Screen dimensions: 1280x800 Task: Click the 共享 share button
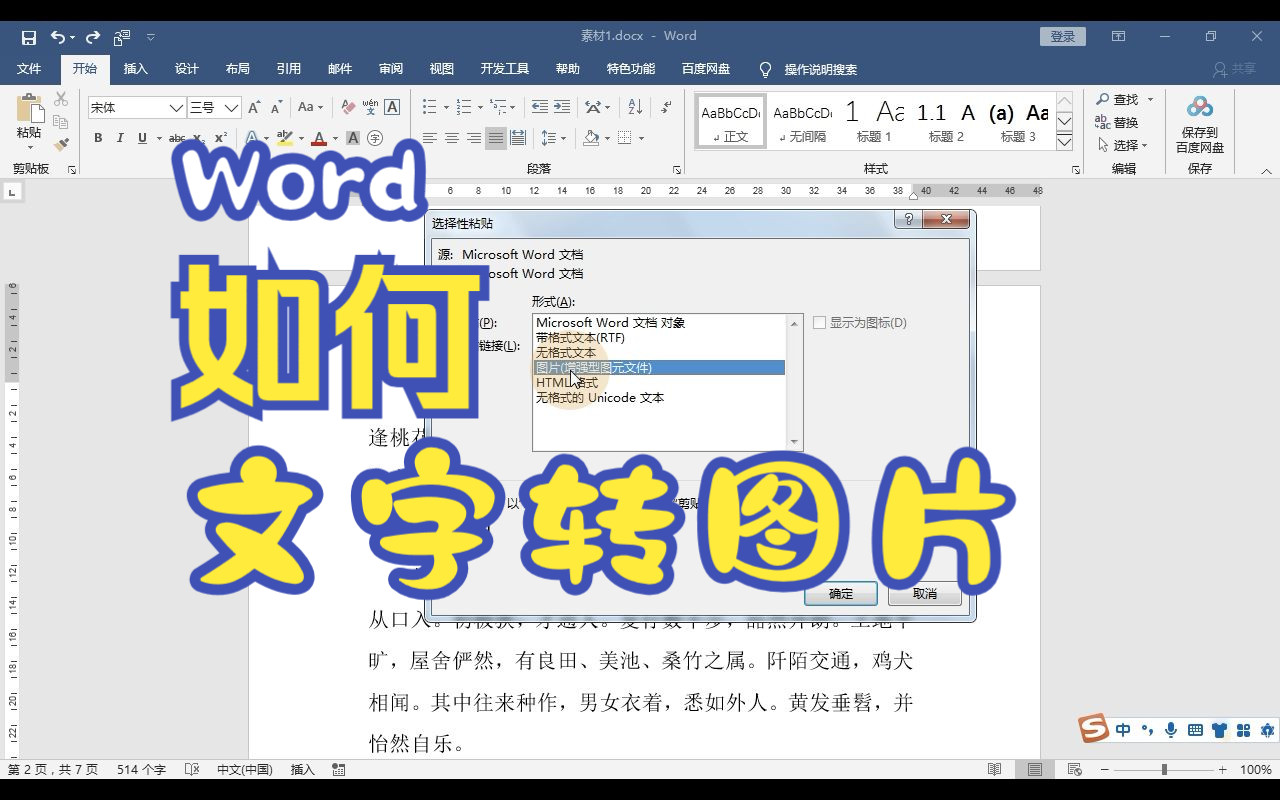pos(1234,69)
